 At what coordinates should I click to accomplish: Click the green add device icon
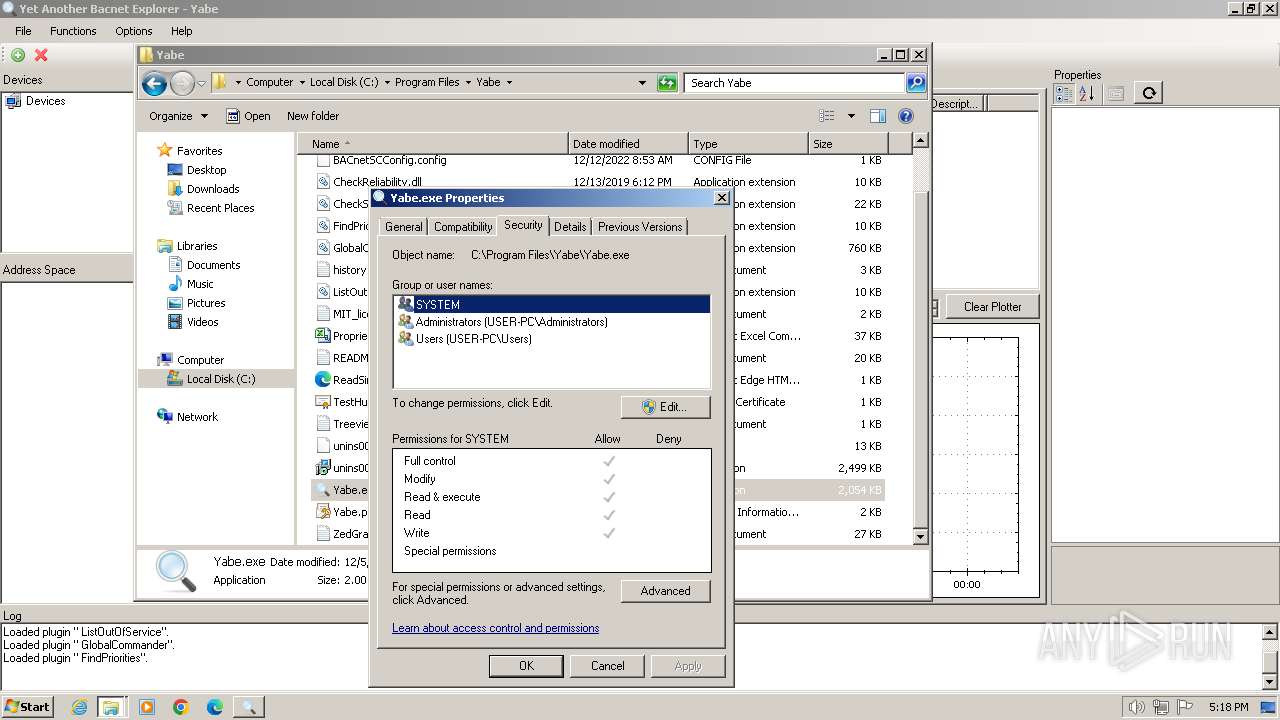(18, 55)
